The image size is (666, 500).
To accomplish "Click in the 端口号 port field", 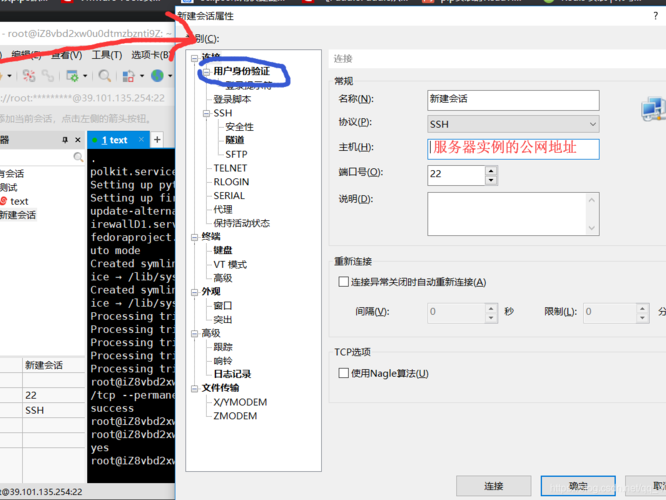I will click(x=456, y=175).
